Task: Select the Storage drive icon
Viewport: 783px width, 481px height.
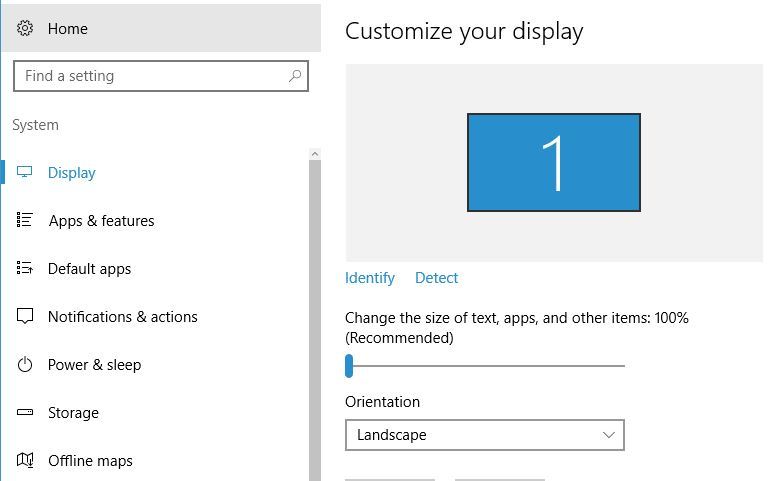Action: point(24,413)
